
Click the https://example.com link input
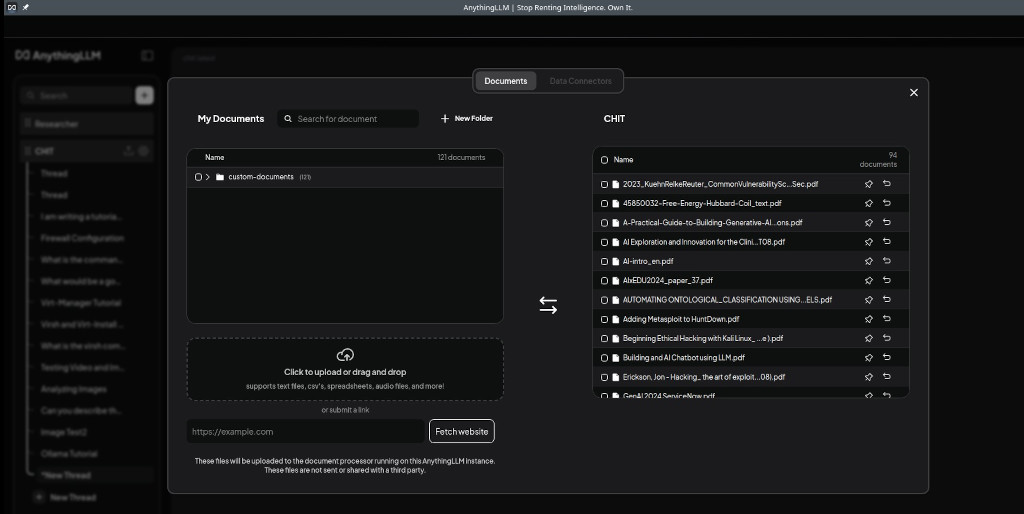tap(306, 432)
